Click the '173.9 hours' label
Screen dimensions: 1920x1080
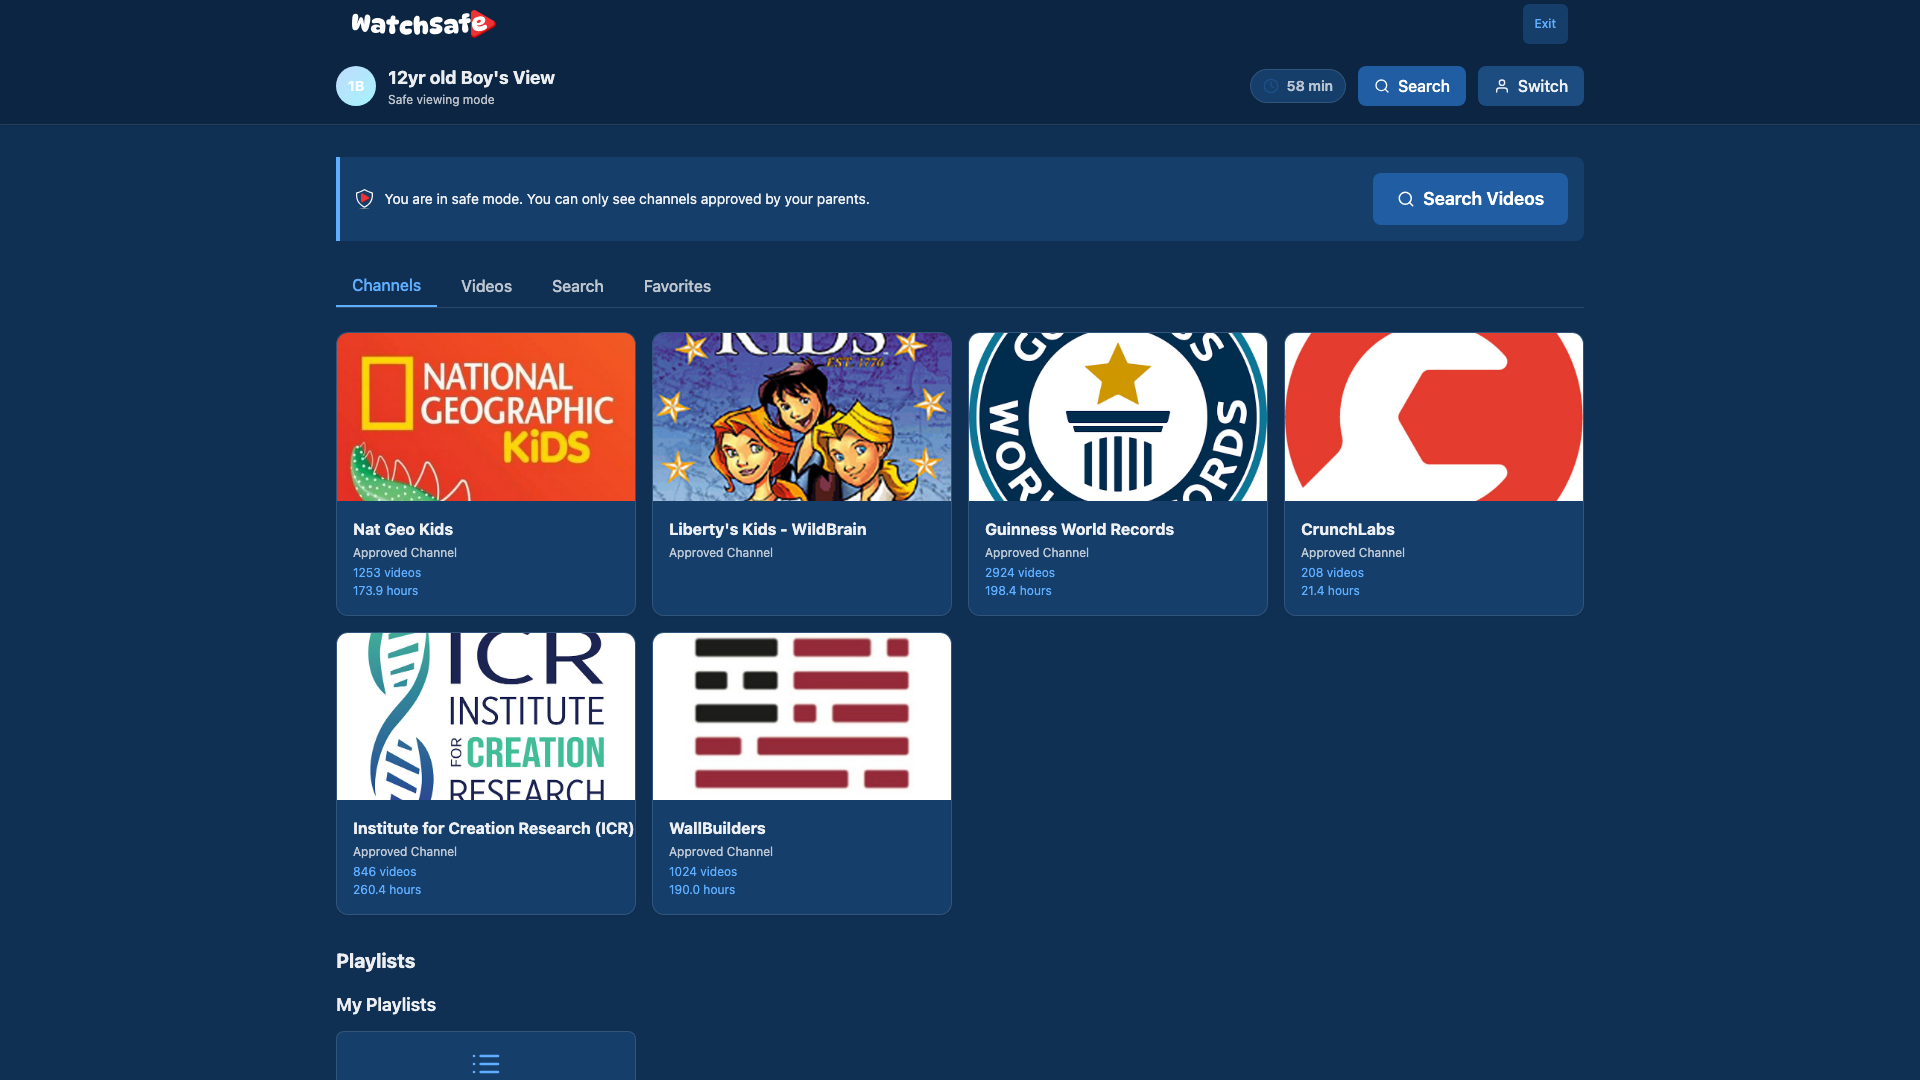tap(385, 591)
